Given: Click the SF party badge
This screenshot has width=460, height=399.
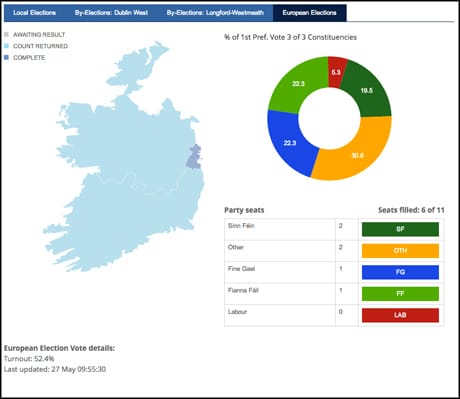Looking at the screenshot, I should tap(400, 229).
